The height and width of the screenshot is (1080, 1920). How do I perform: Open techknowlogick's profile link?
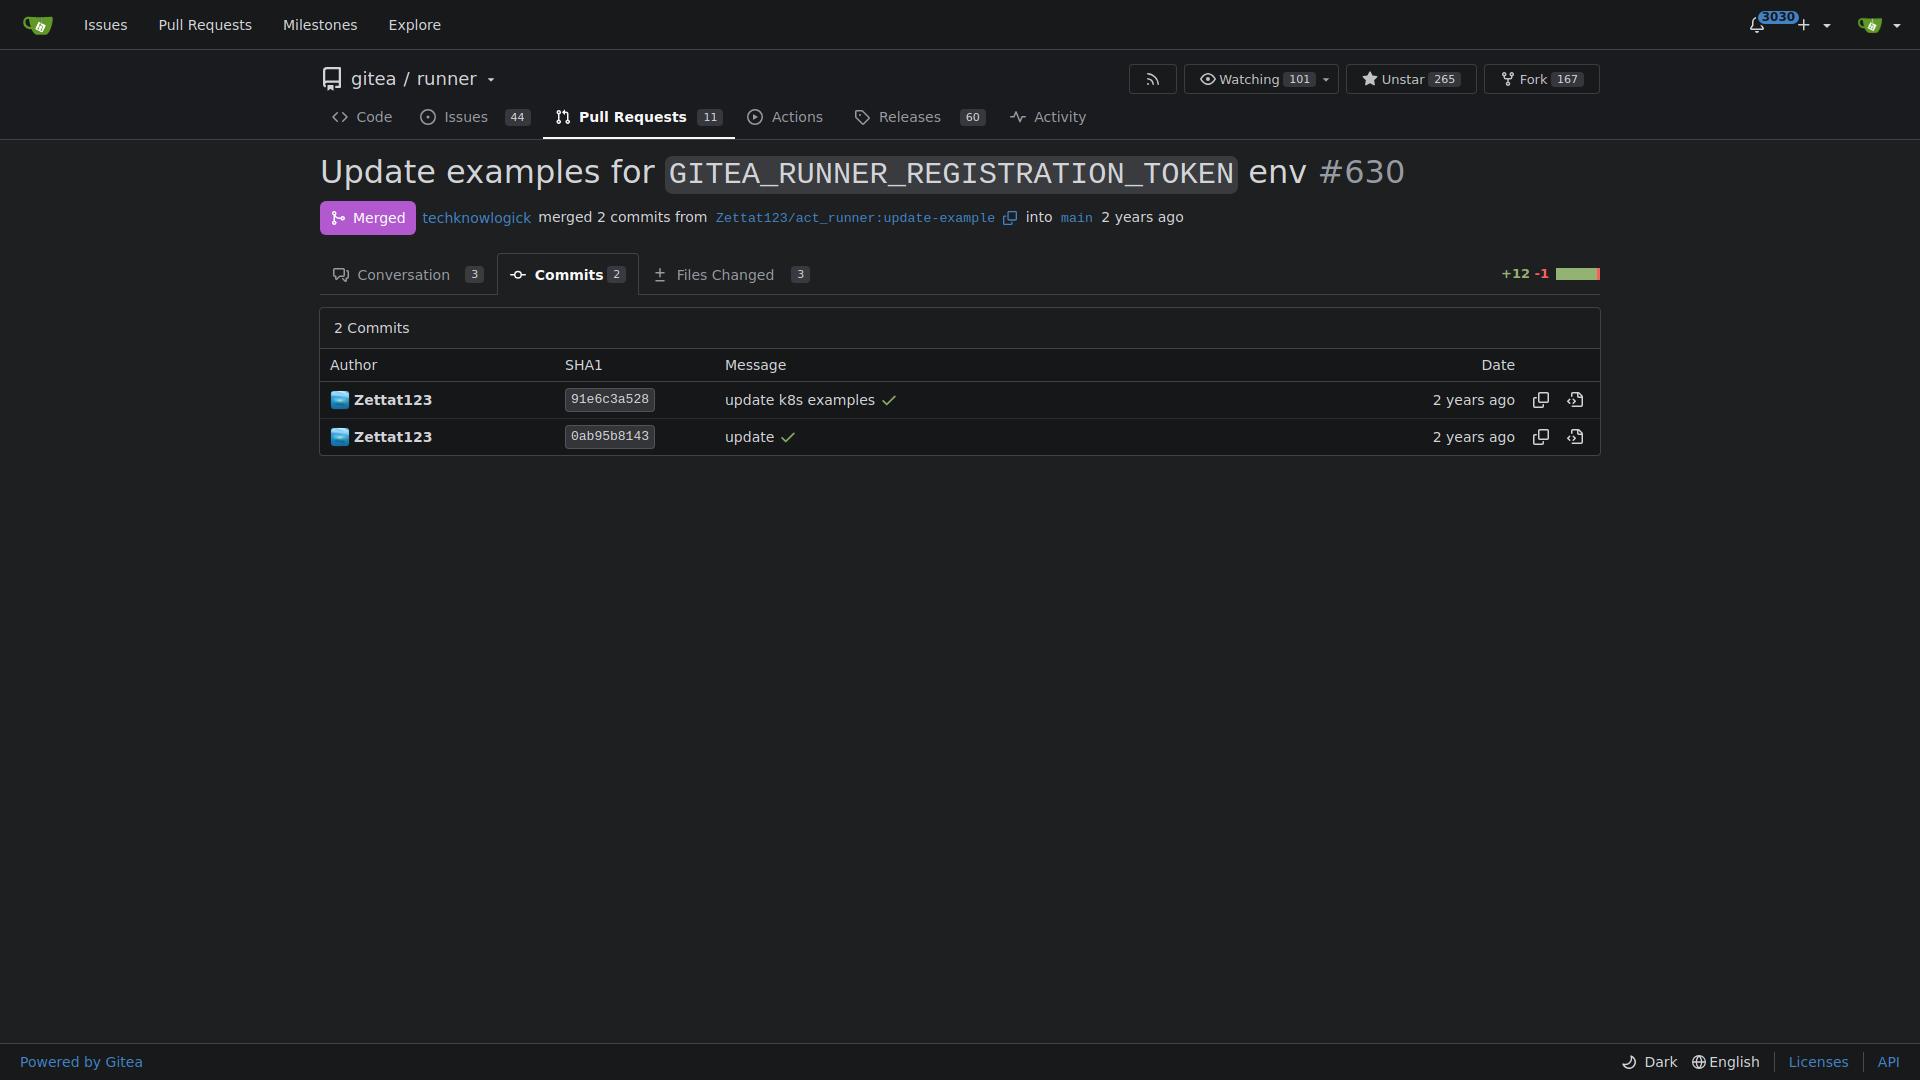(x=476, y=218)
